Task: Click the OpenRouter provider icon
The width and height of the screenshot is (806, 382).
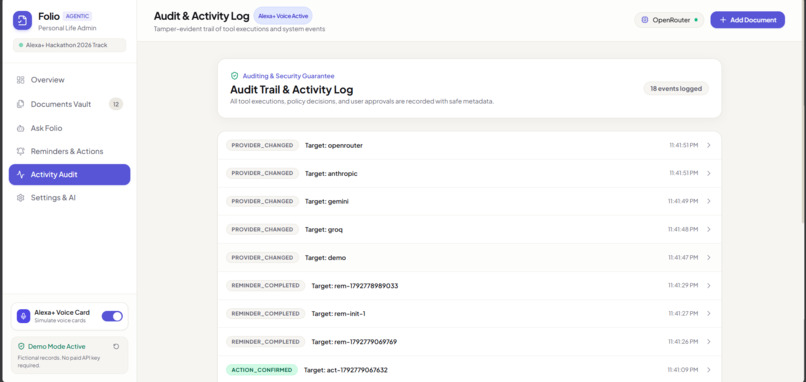Action: [645, 20]
